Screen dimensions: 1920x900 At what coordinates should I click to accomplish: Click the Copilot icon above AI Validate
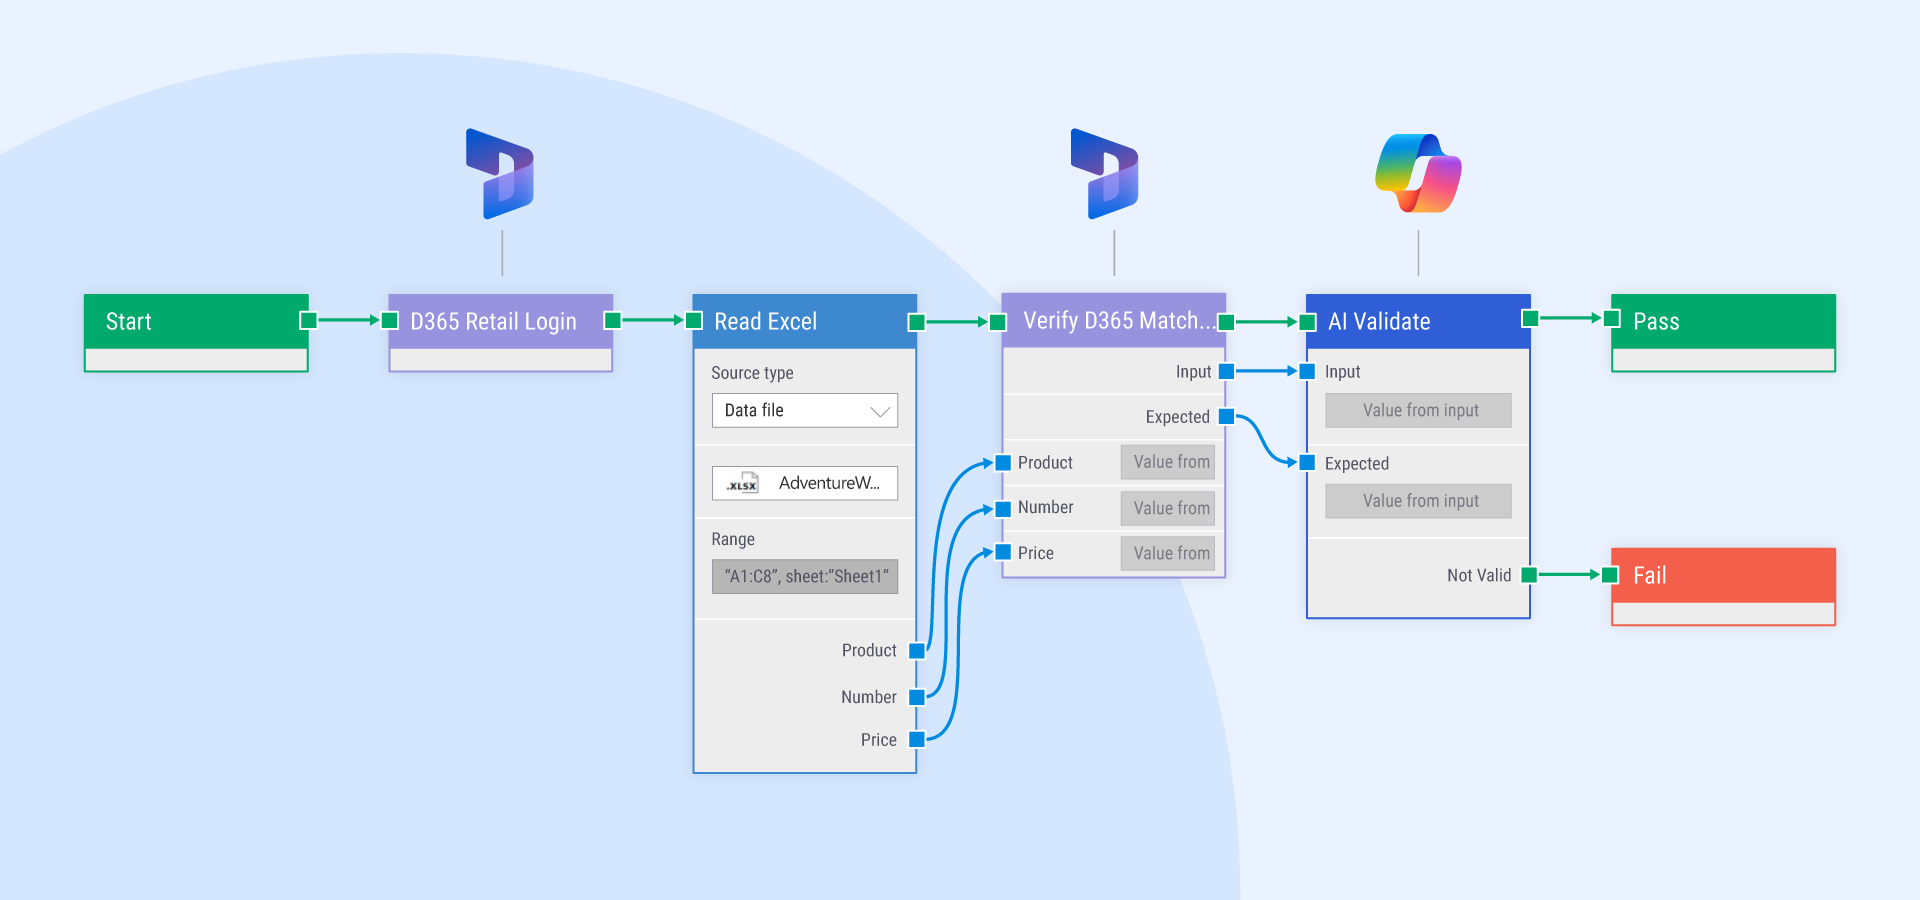point(1418,173)
